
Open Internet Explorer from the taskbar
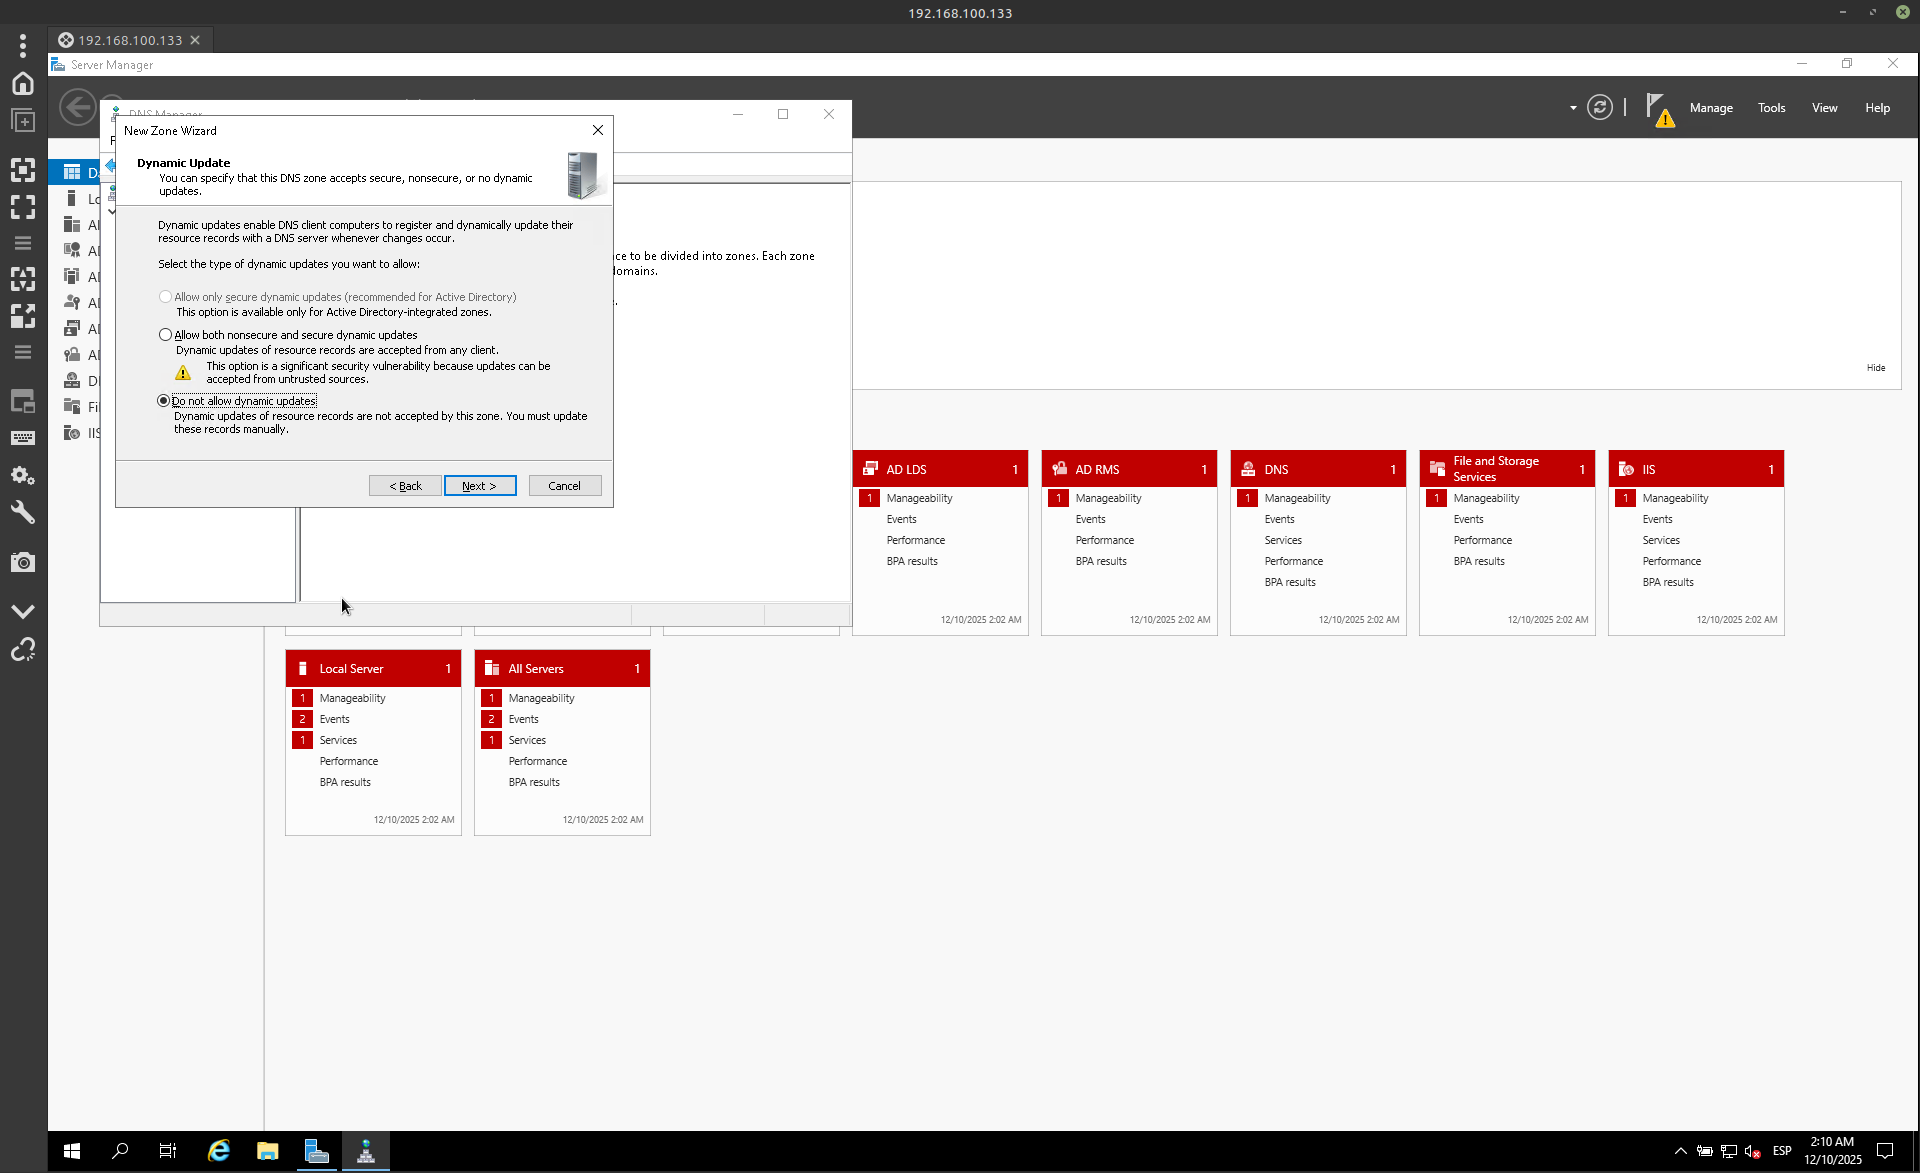coord(218,1151)
